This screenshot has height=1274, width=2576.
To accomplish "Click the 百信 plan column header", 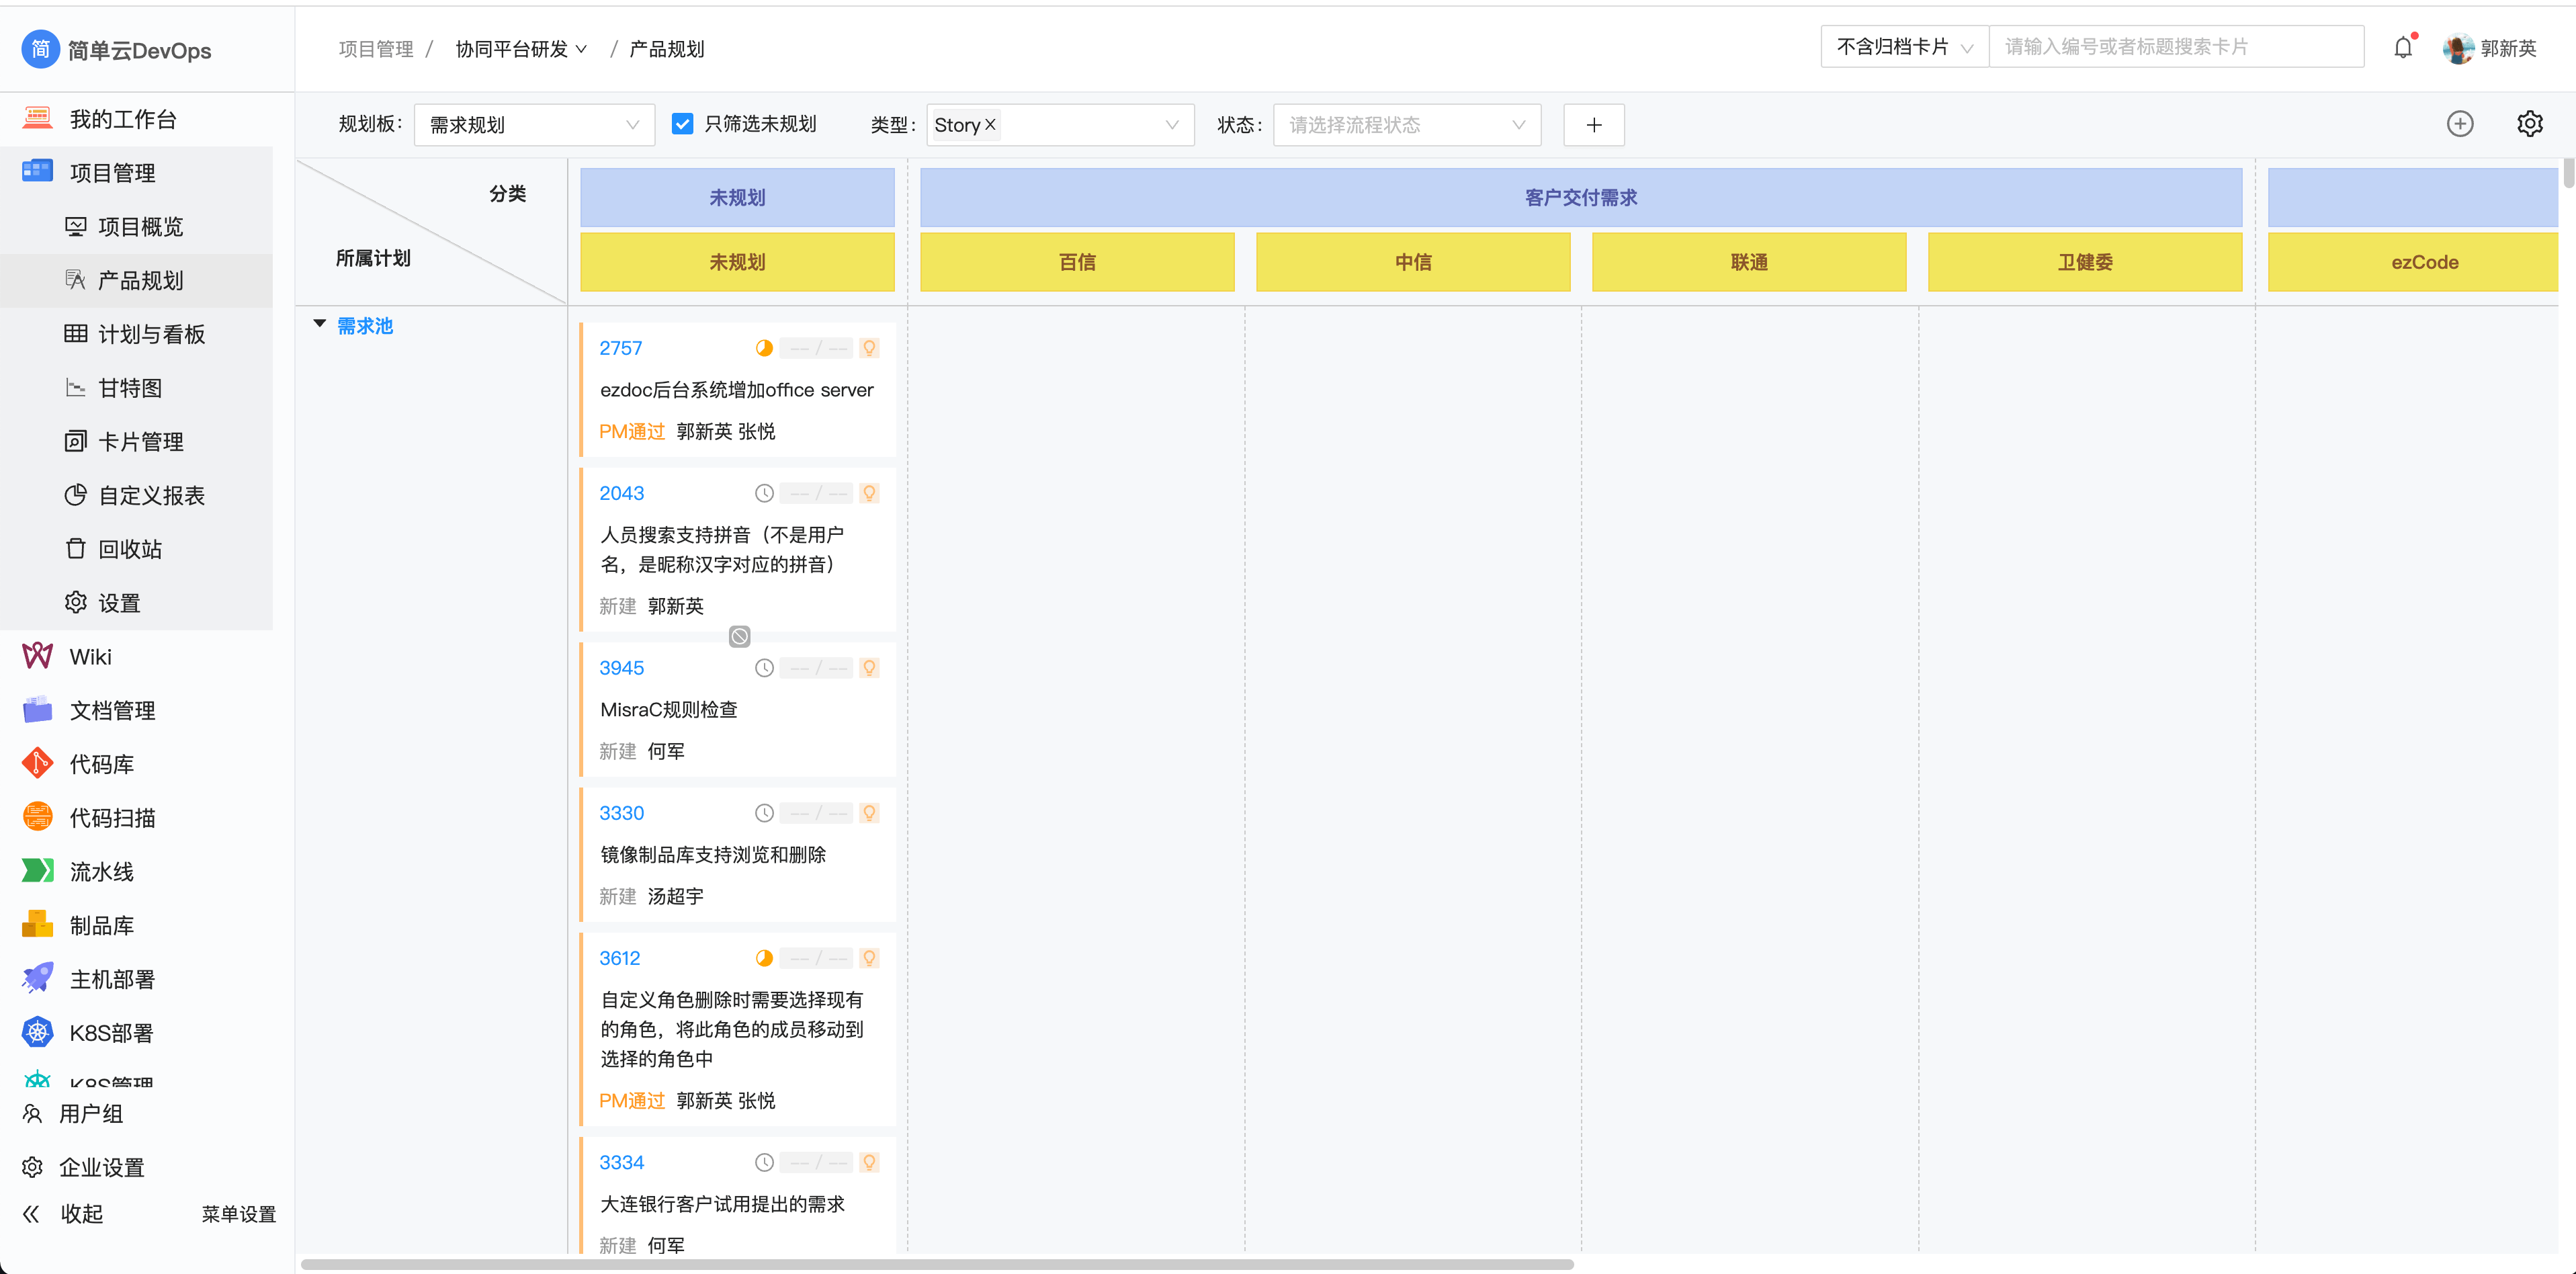I will click(1077, 262).
